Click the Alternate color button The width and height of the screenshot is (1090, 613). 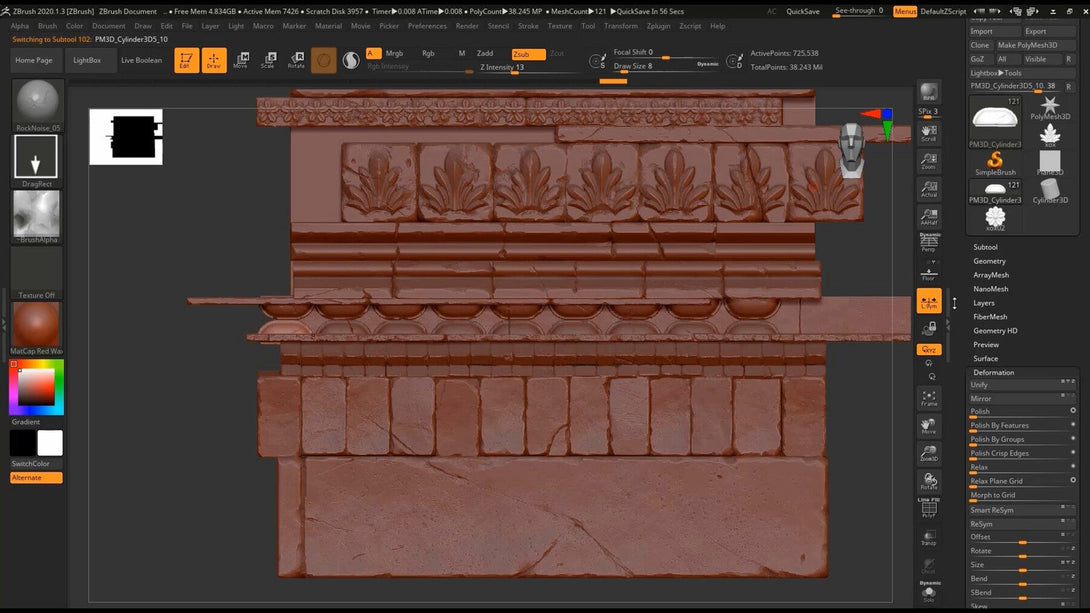pos(36,477)
